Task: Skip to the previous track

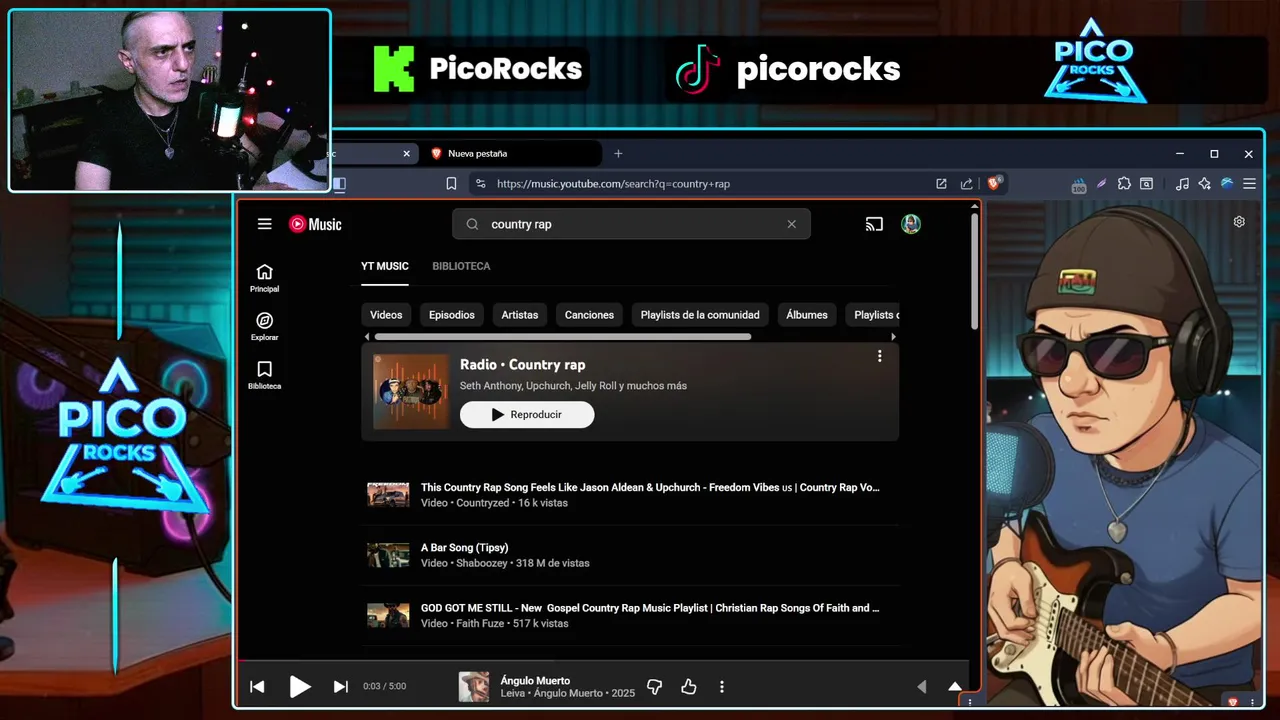Action: (257, 686)
